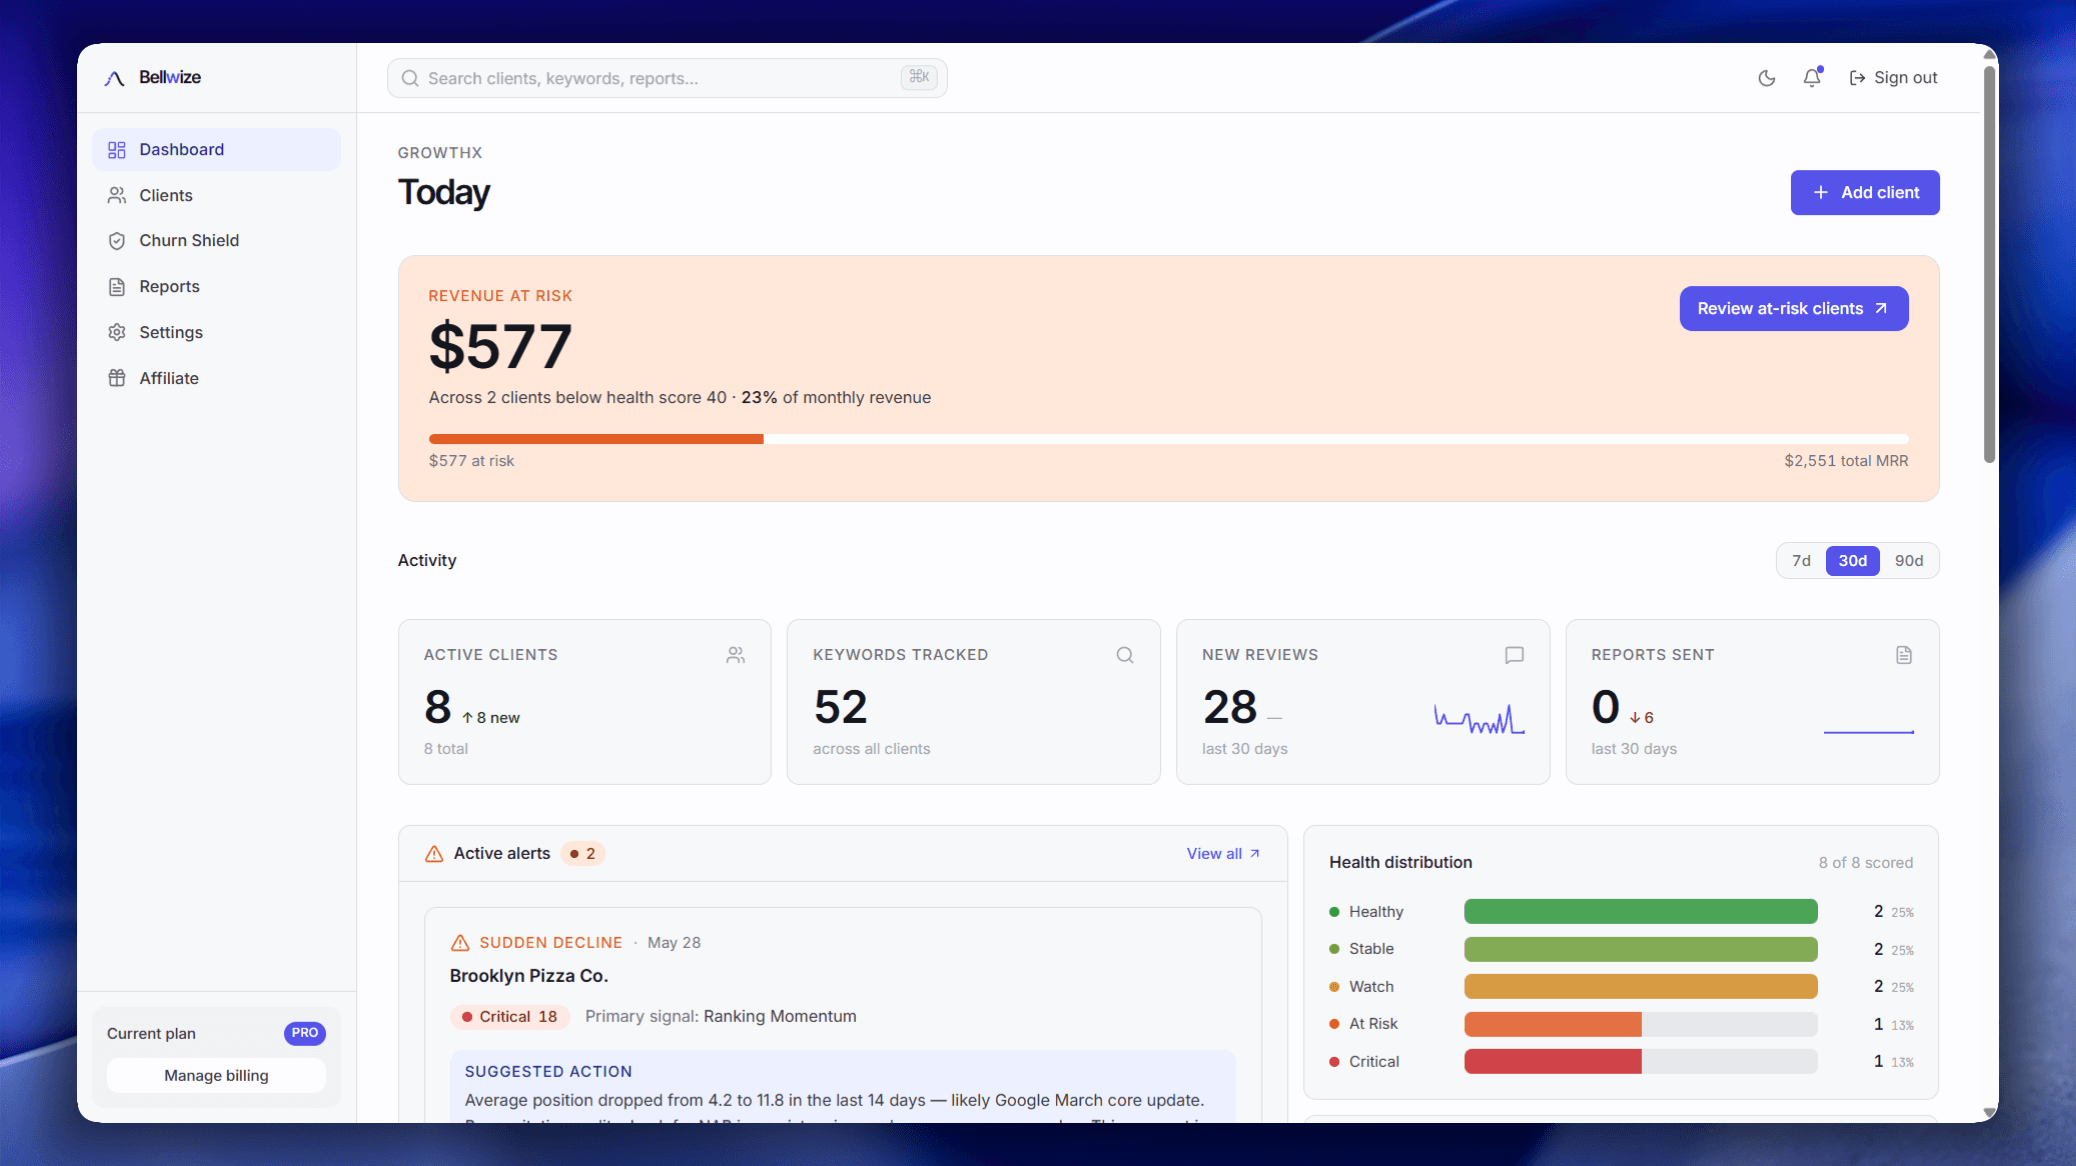The width and height of the screenshot is (2076, 1166).
Task: Click the GROWTHX workspace label
Action: (440, 153)
